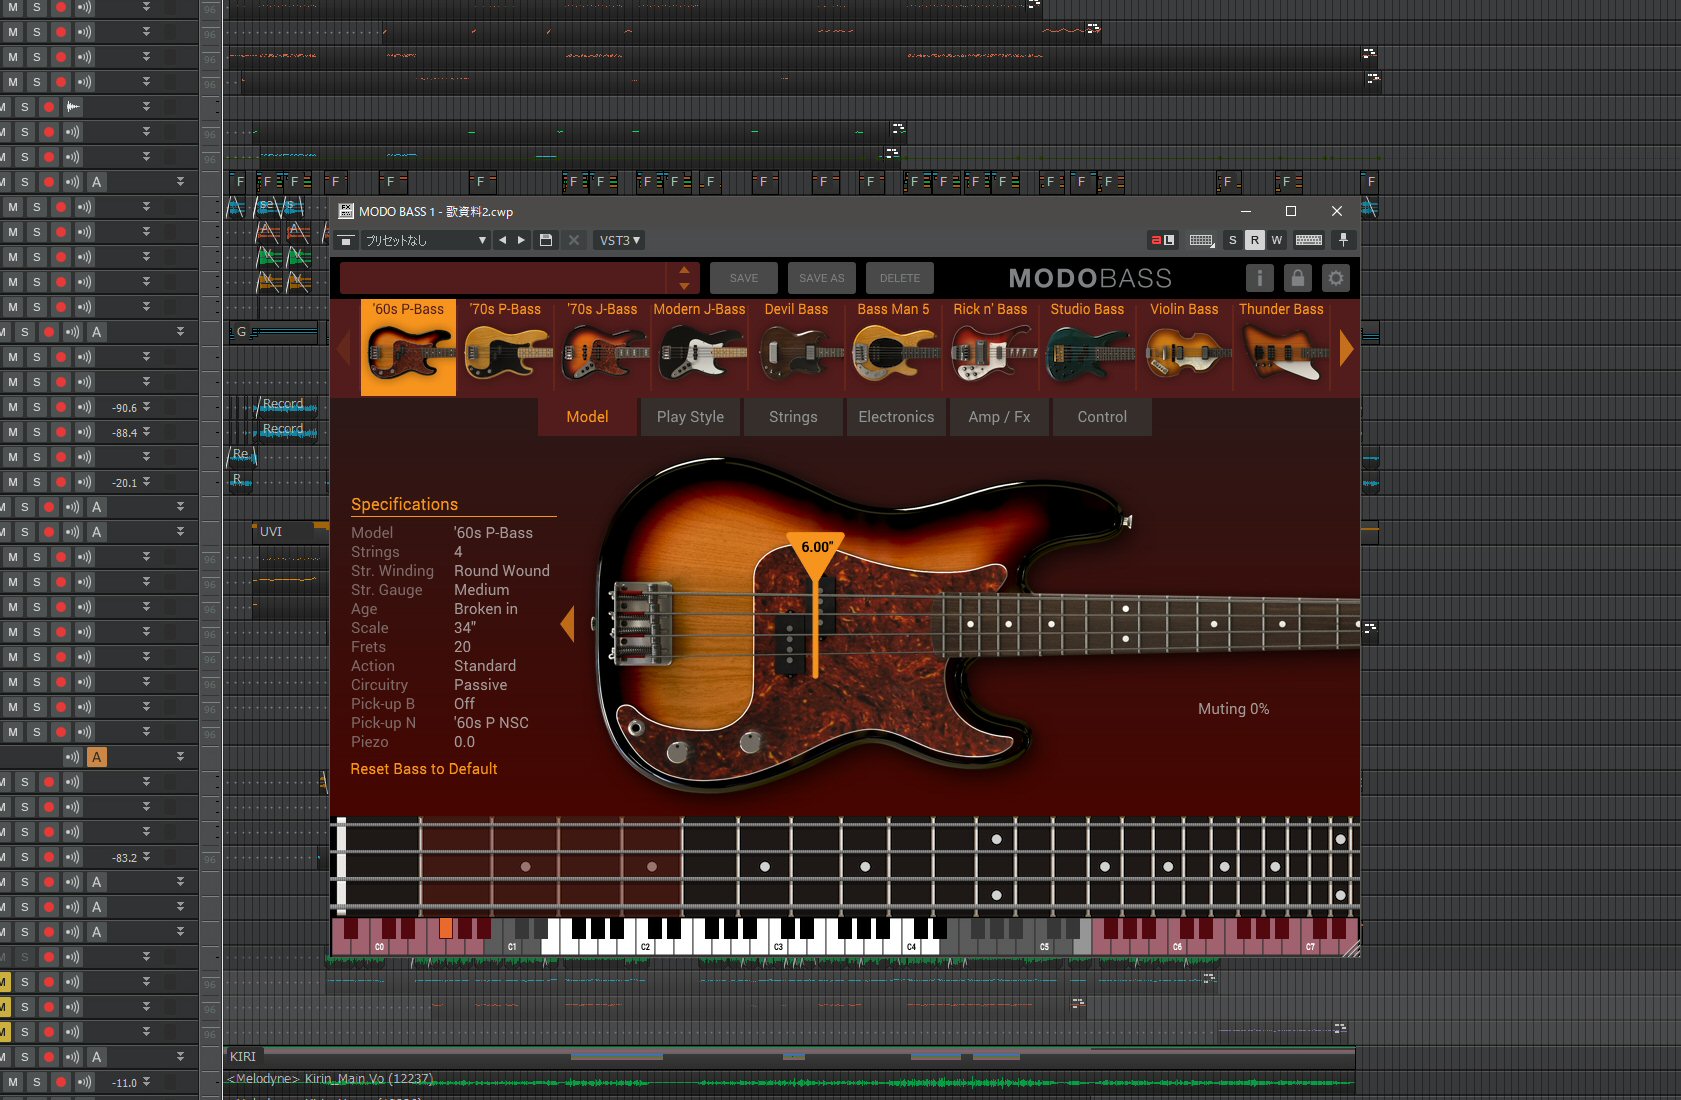Click the MODO BASS lock icon

[1297, 278]
